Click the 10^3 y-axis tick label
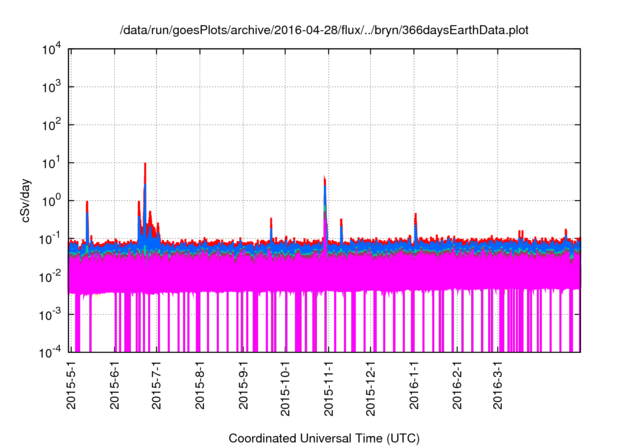Screen dimensions: 640x448 (x=51, y=87)
